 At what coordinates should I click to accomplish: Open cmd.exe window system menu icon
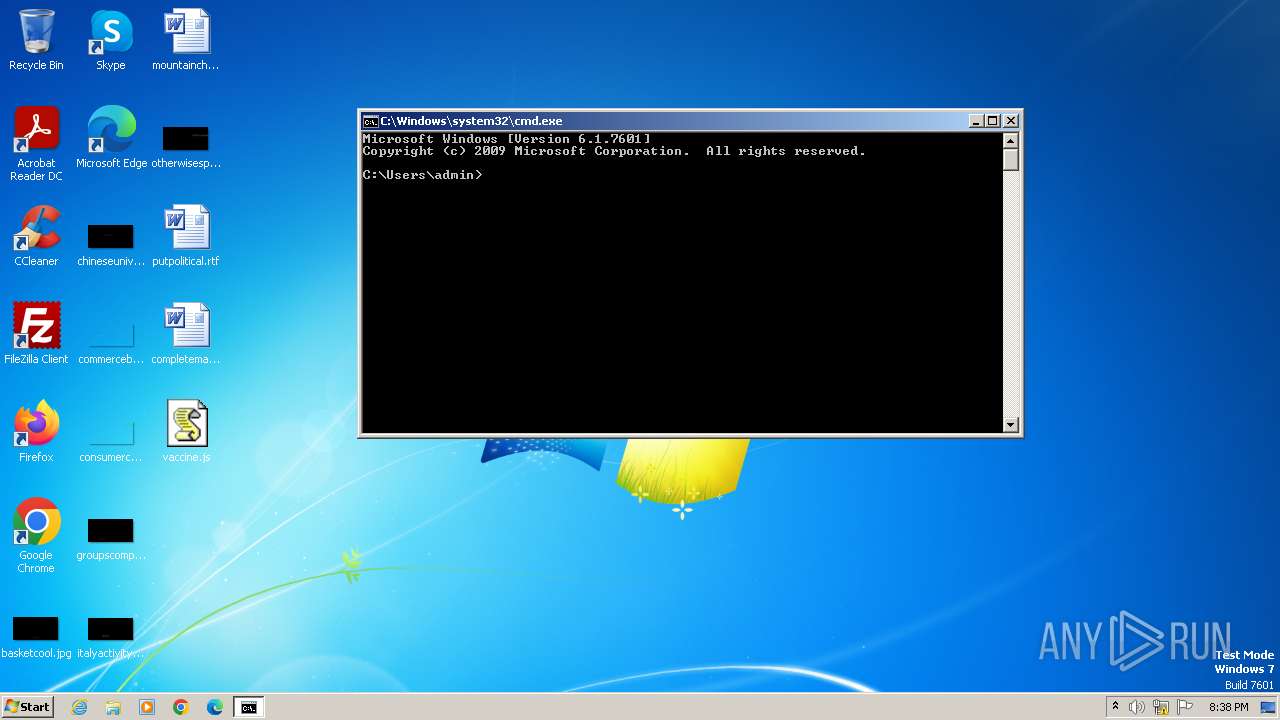370,121
